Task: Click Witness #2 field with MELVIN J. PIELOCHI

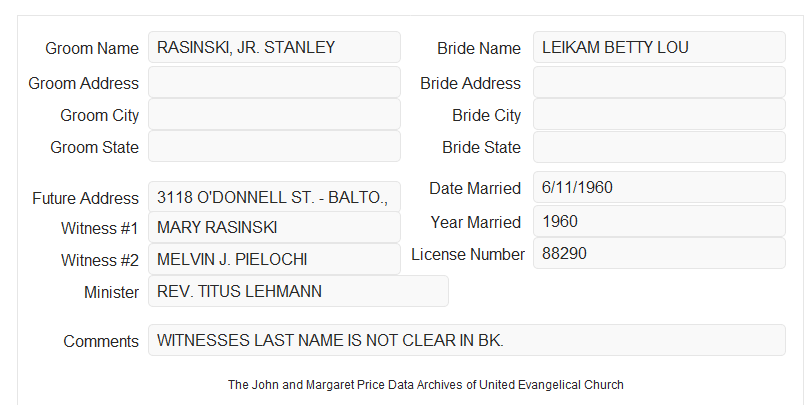Action: 274,259
